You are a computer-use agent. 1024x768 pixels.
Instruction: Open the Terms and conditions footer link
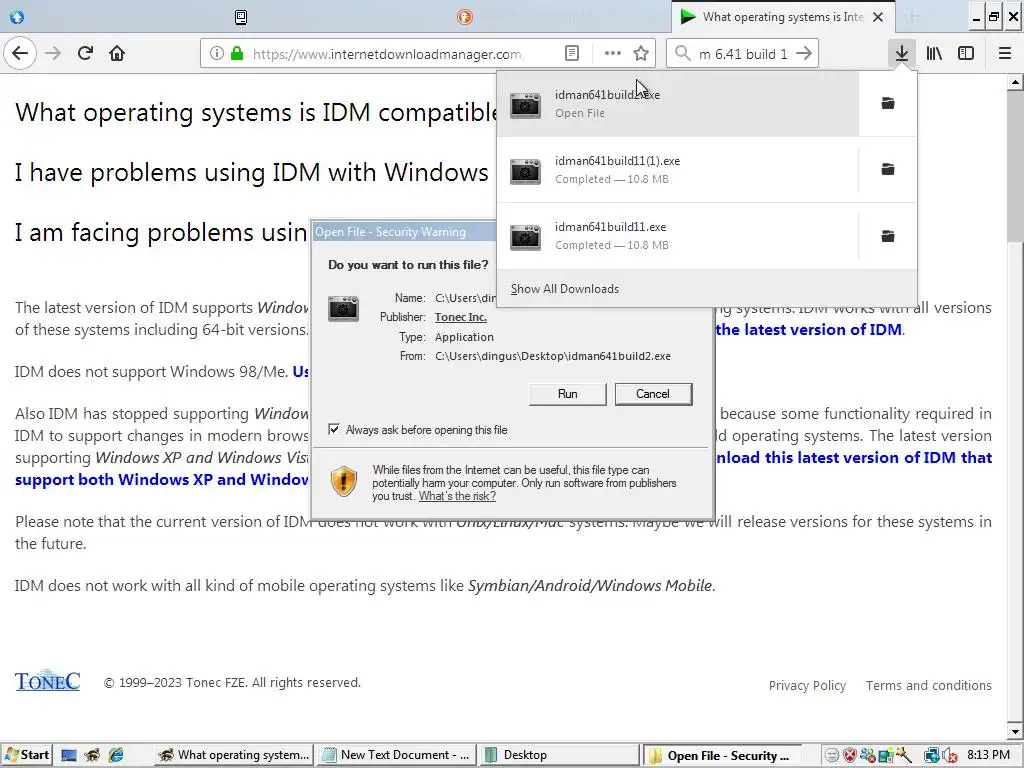click(929, 685)
